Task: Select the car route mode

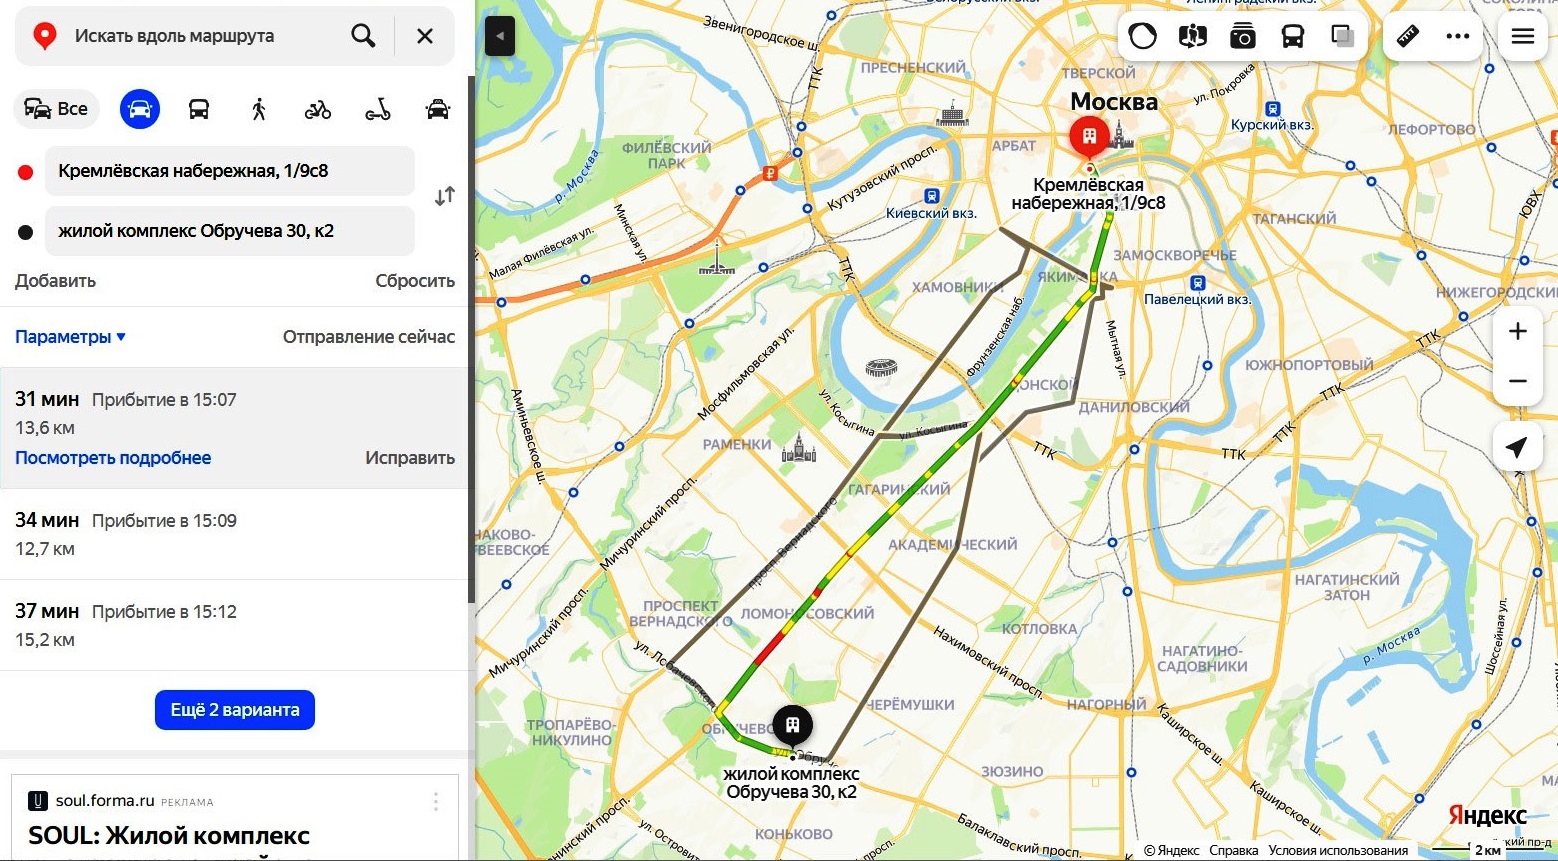Action: coord(140,109)
